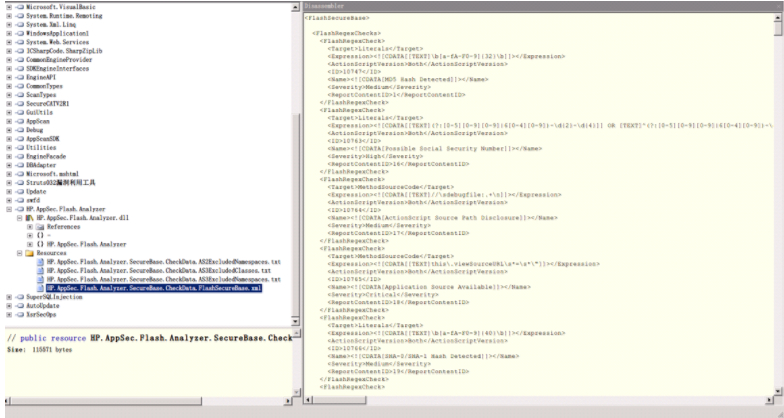Select the EngineAPI tree item label
The width and height of the screenshot is (784, 418).
point(41,78)
